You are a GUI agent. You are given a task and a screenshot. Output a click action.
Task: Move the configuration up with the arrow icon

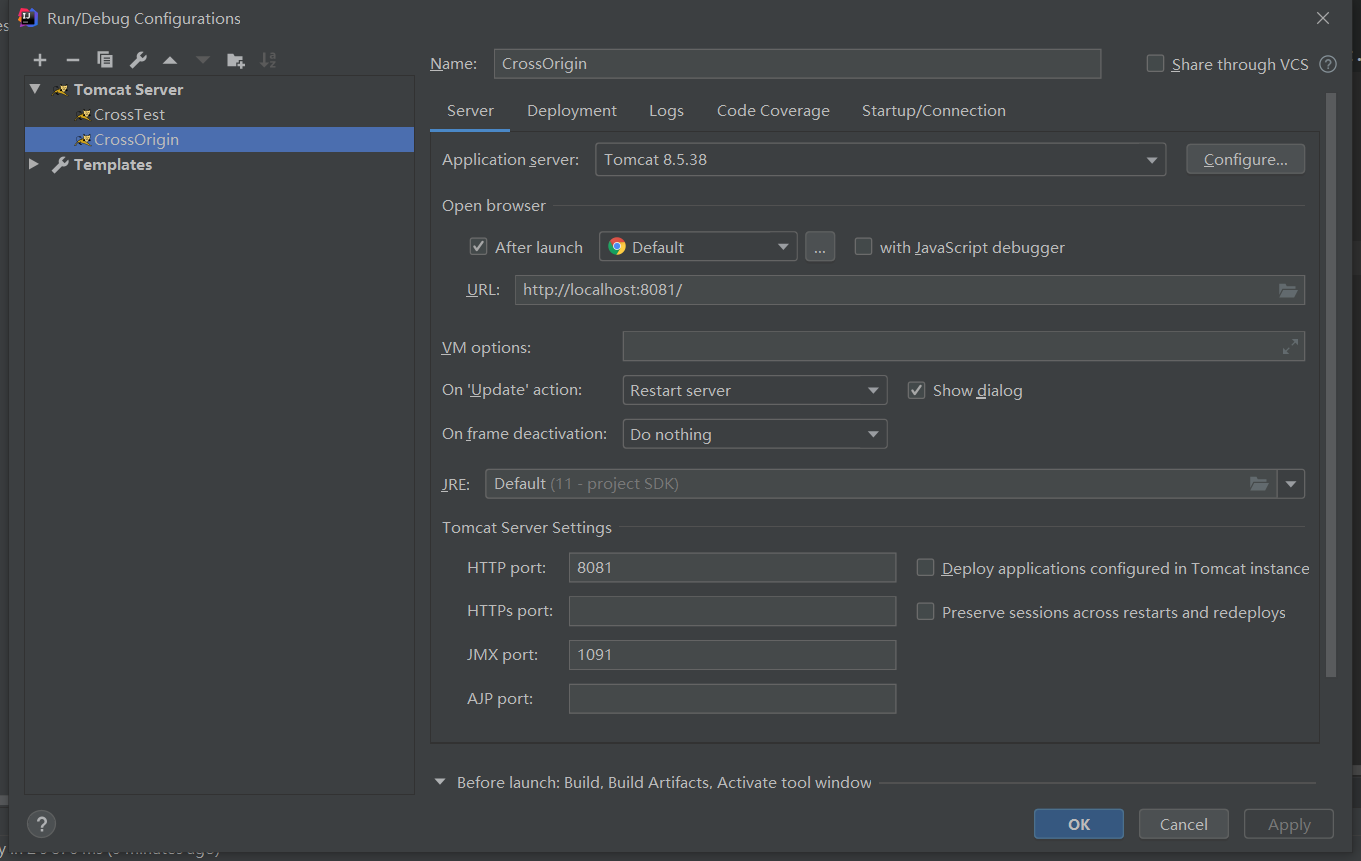pos(170,60)
